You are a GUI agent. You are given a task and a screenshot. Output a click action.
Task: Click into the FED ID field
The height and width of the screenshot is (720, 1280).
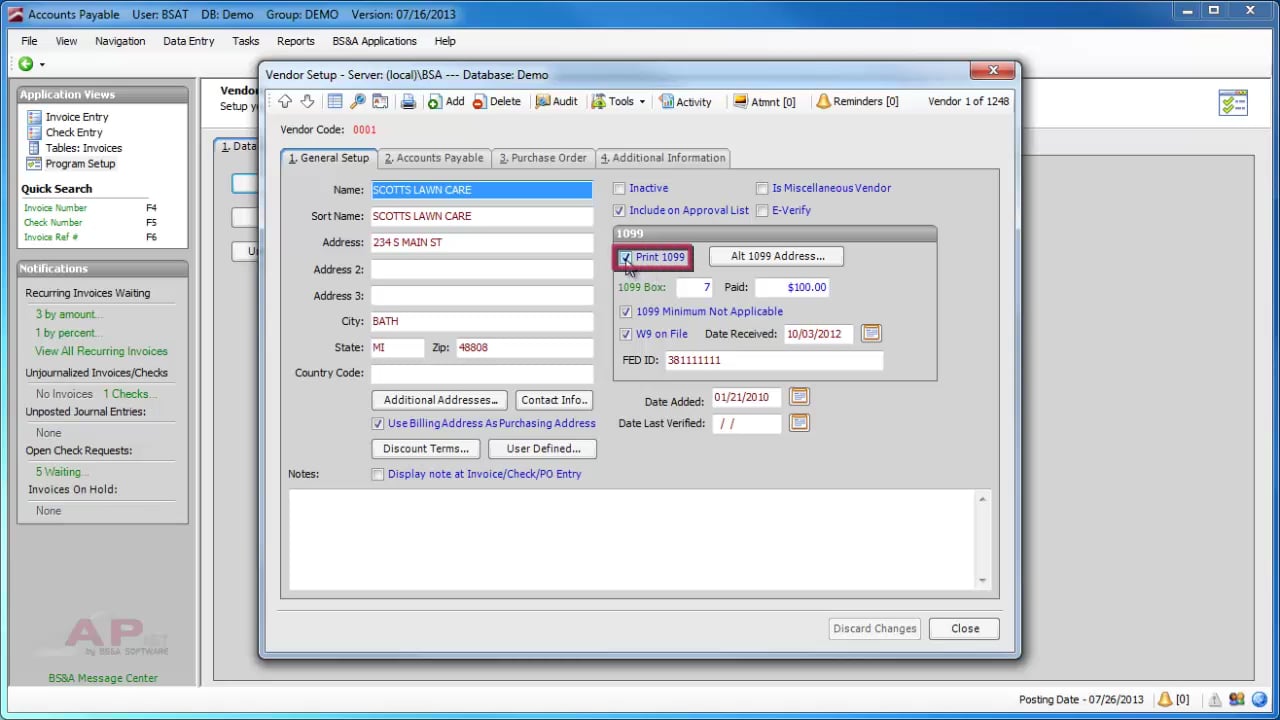(x=773, y=360)
